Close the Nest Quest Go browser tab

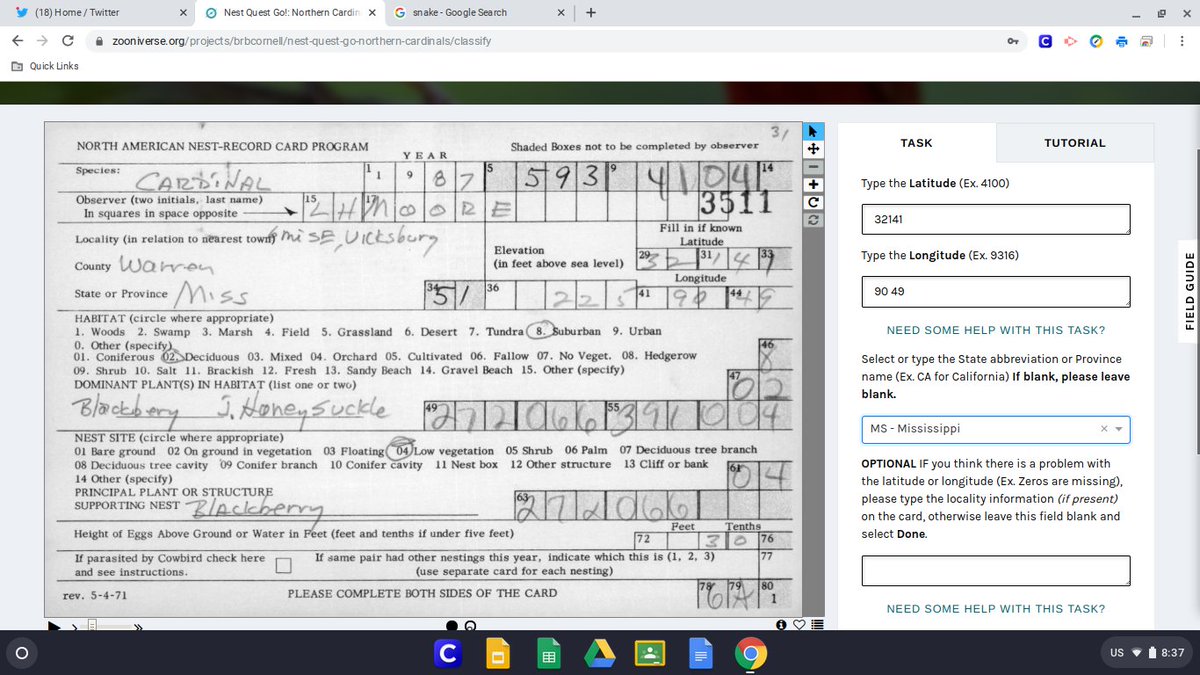click(x=372, y=13)
